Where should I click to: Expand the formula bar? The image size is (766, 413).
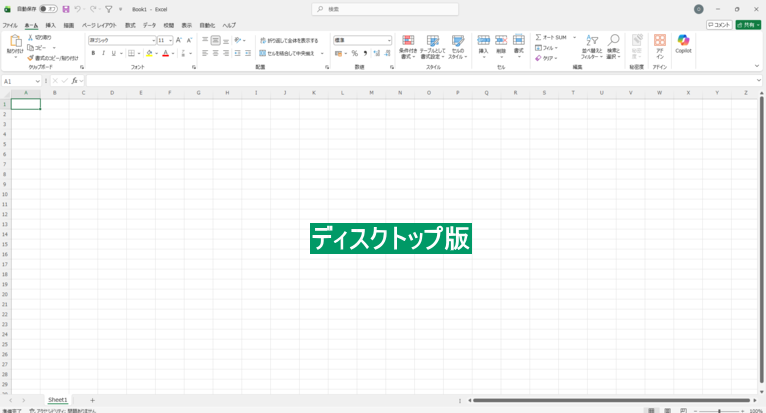pos(759,81)
